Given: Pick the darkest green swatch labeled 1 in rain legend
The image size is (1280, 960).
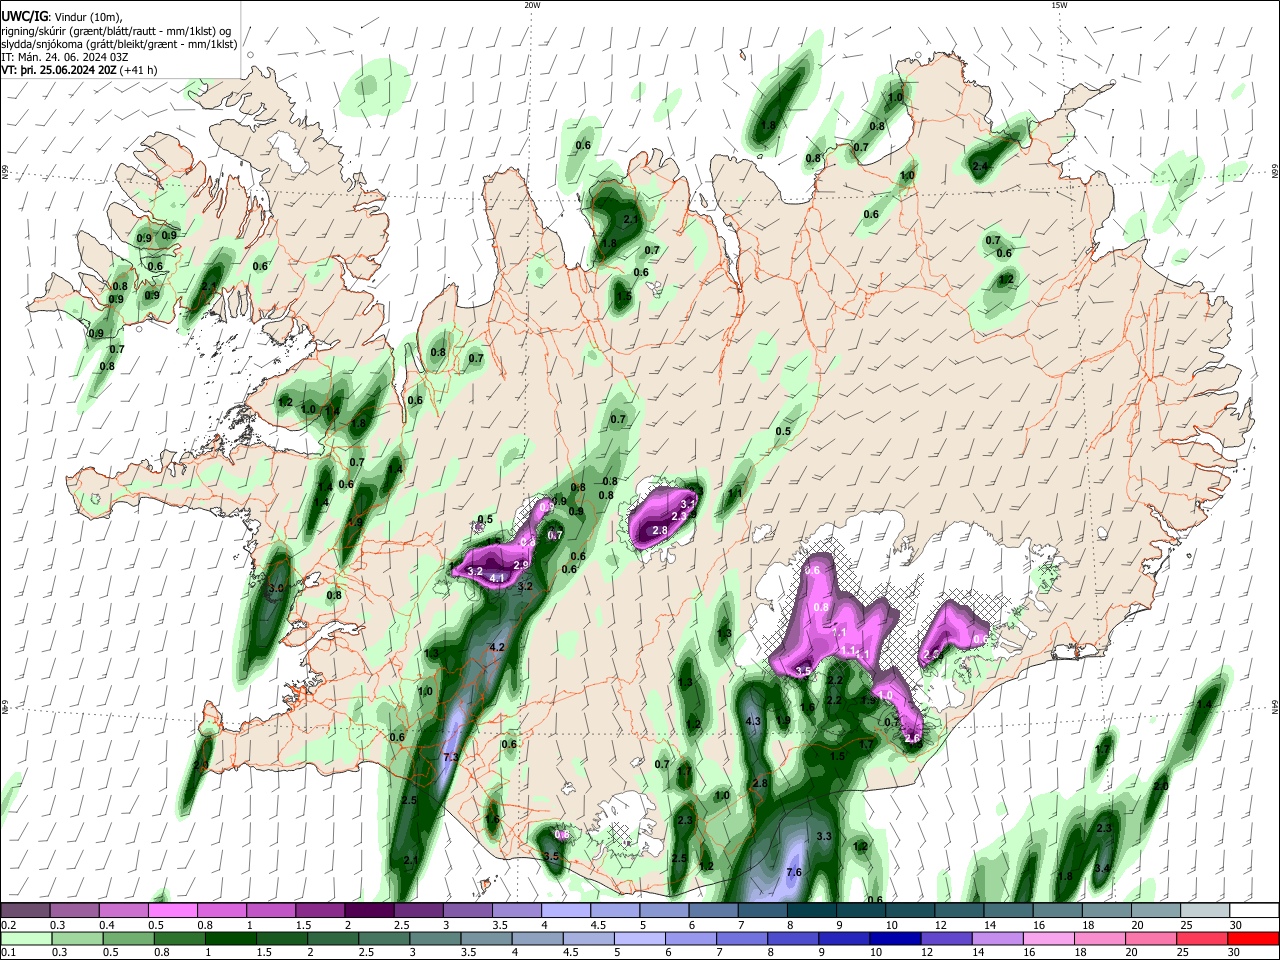Looking at the screenshot, I should 230,938.
